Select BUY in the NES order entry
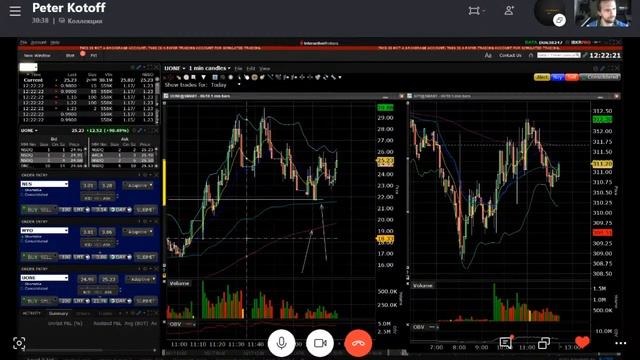 32,209
